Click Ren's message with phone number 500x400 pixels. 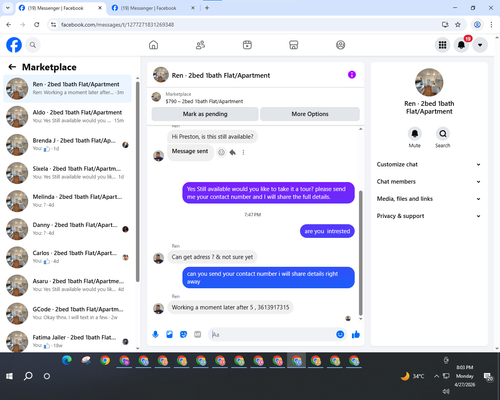click(x=230, y=307)
